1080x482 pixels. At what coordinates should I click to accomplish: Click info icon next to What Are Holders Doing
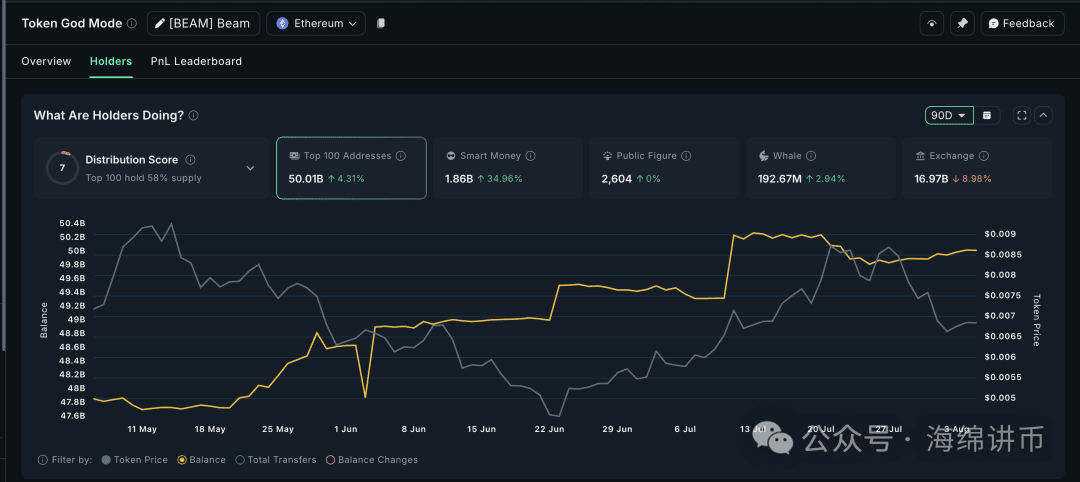point(194,116)
